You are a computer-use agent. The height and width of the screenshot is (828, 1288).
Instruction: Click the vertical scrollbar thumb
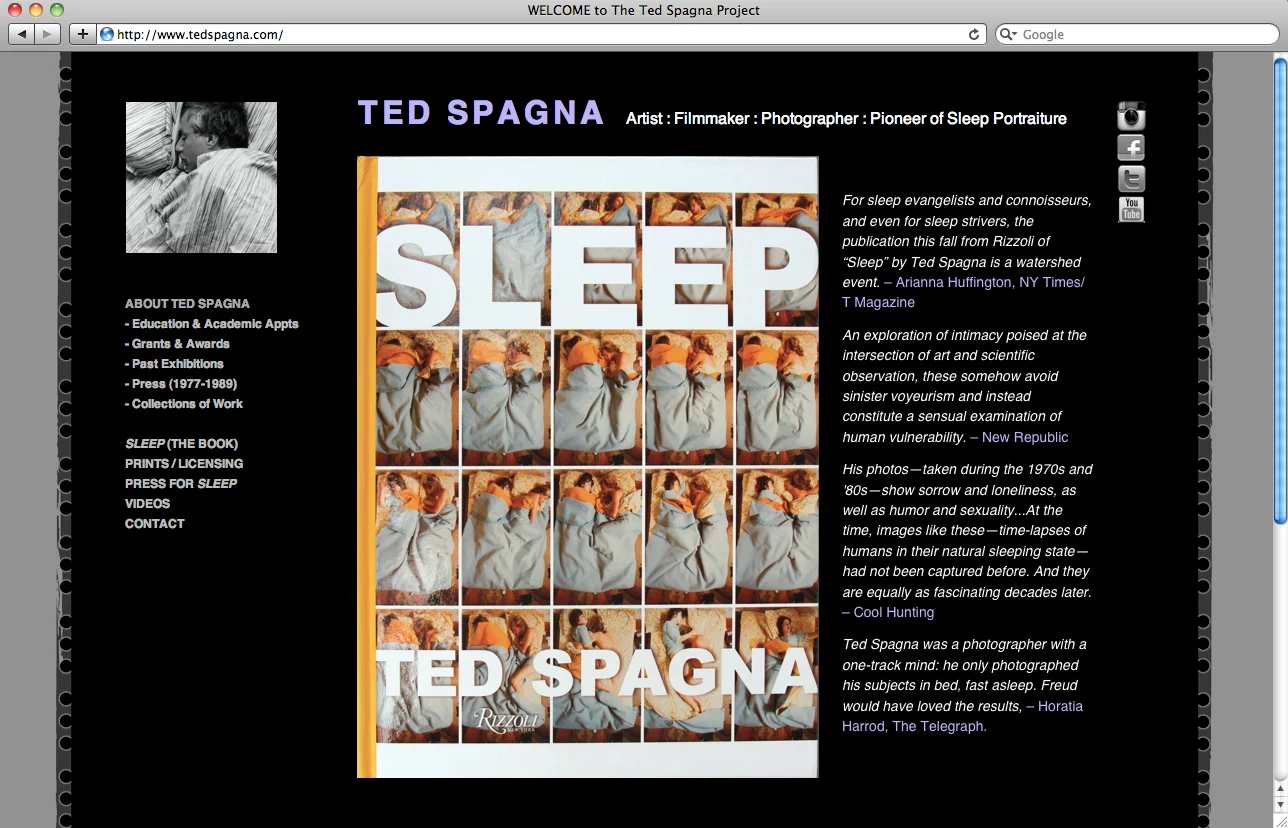[x=1280, y=290]
